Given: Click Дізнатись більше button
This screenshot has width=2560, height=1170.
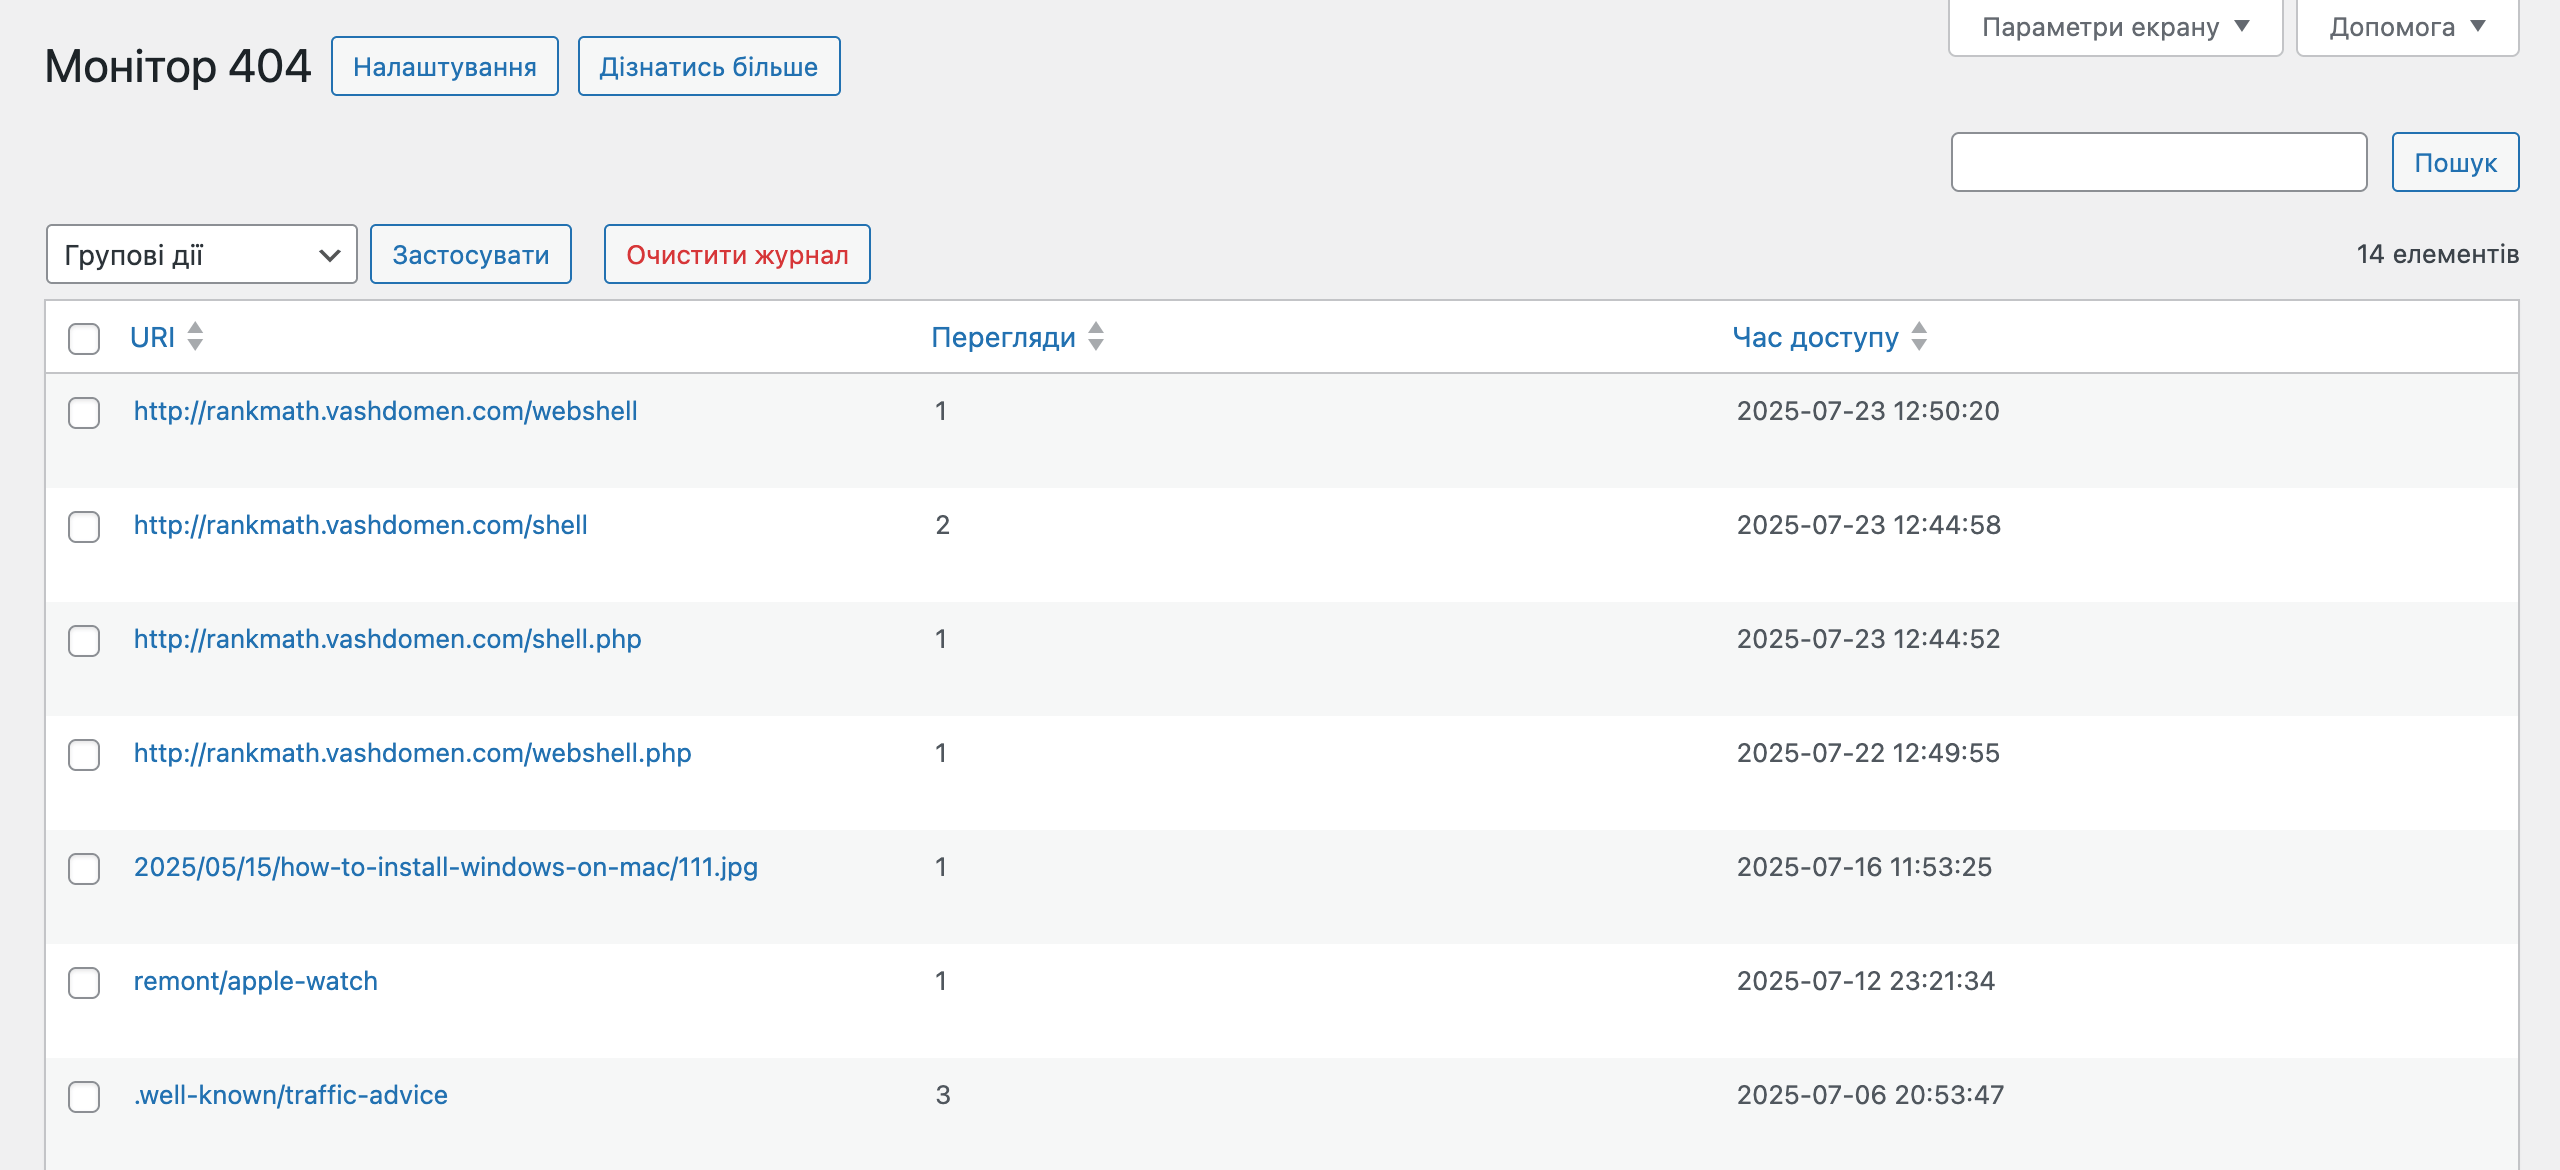Looking at the screenshot, I should tap(709, 67).
